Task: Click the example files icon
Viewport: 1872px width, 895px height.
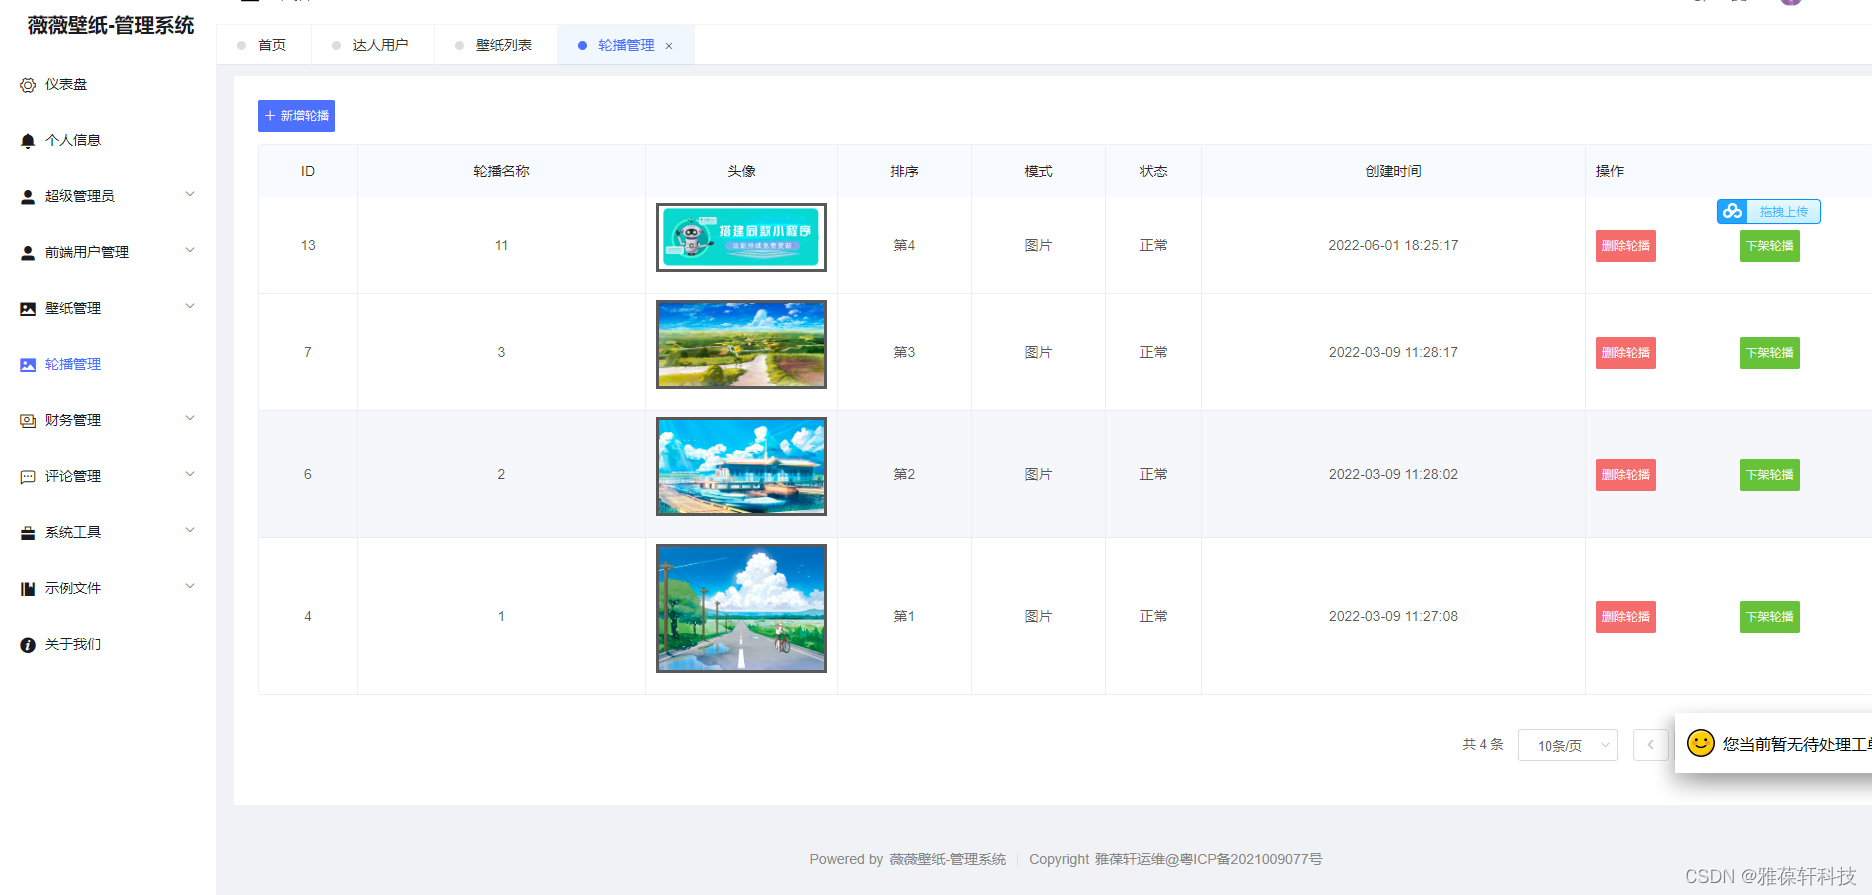Action: coord(28,589)
